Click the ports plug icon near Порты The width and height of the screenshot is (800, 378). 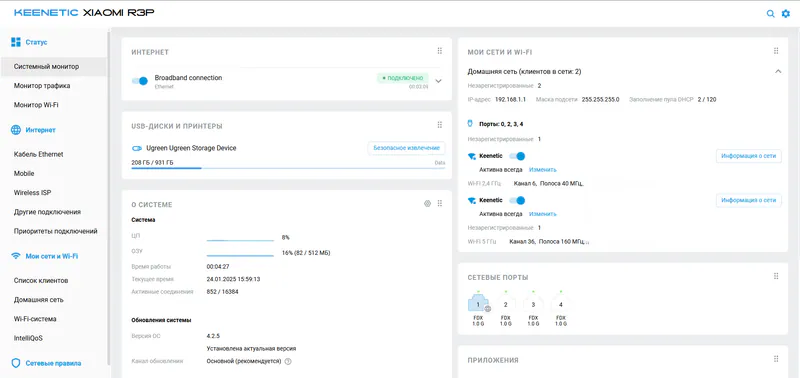click(471, 123)
